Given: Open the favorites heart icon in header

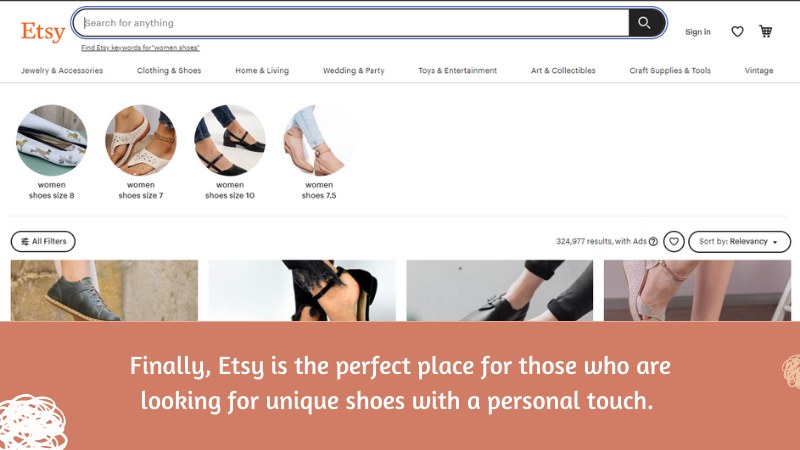Looking at the screenshot, I should tap(737, 32).
